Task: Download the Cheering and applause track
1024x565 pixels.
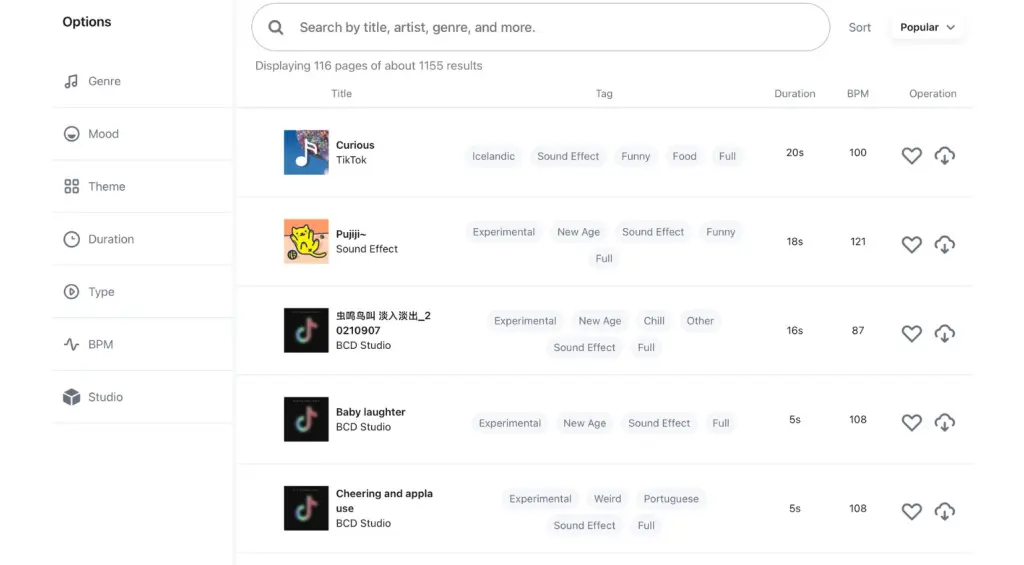Action: tap(944, 512)
